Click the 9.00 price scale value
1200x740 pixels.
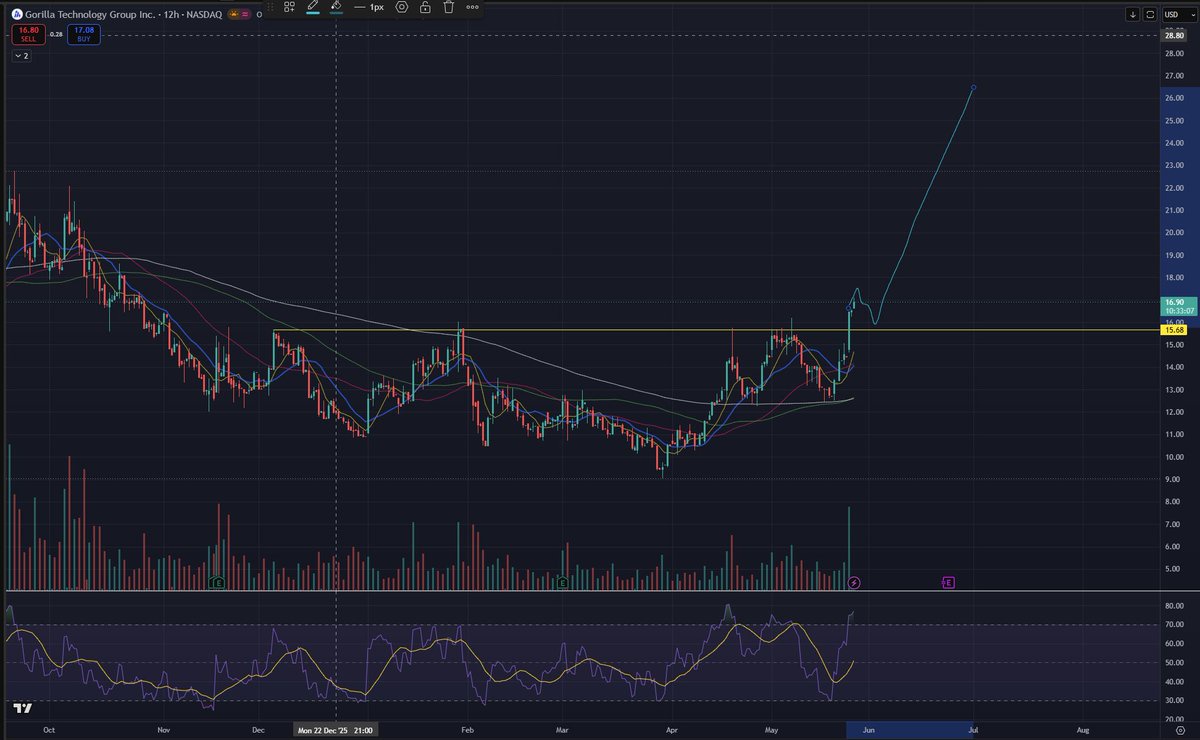[x=1173, y=479]
